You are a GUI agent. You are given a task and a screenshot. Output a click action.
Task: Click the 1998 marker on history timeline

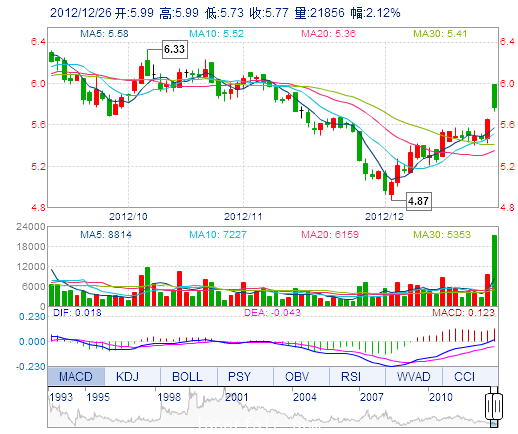tap(169, 397)
